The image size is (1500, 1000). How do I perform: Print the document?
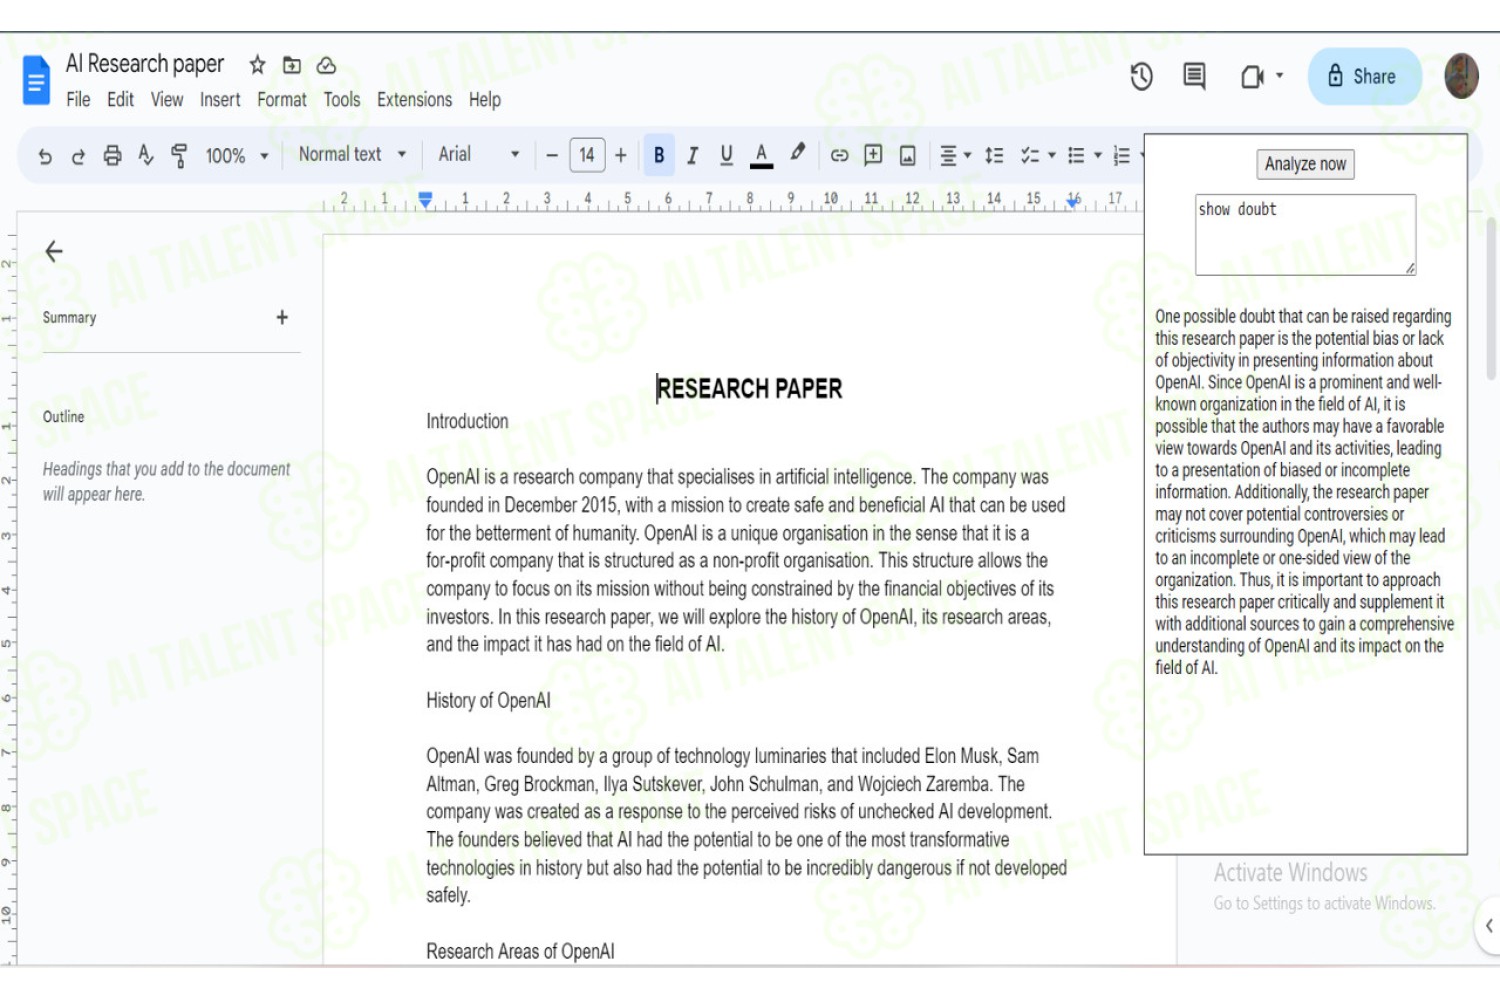112,155
